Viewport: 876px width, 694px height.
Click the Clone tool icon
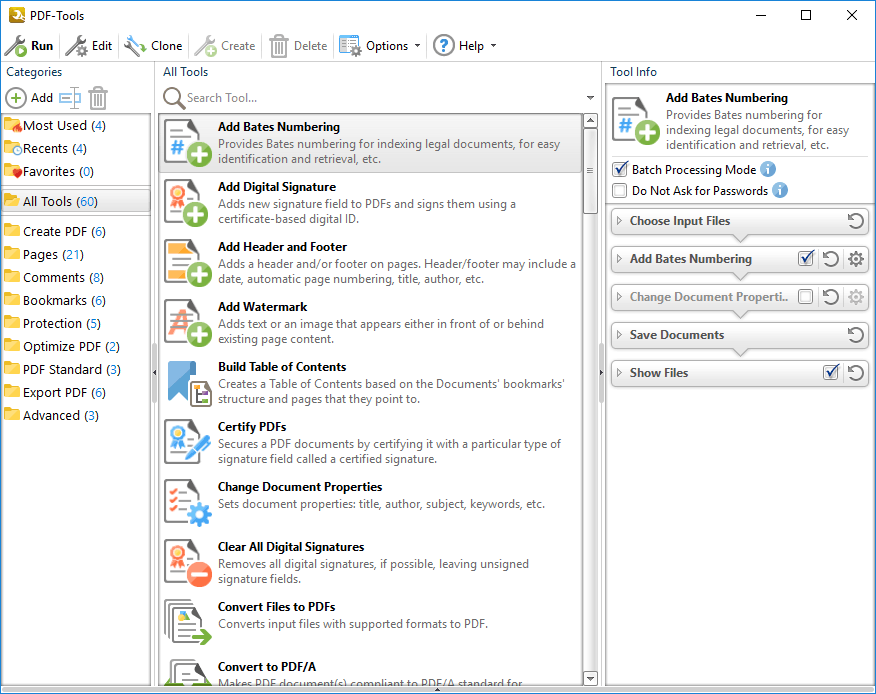(x=135, y=46)
